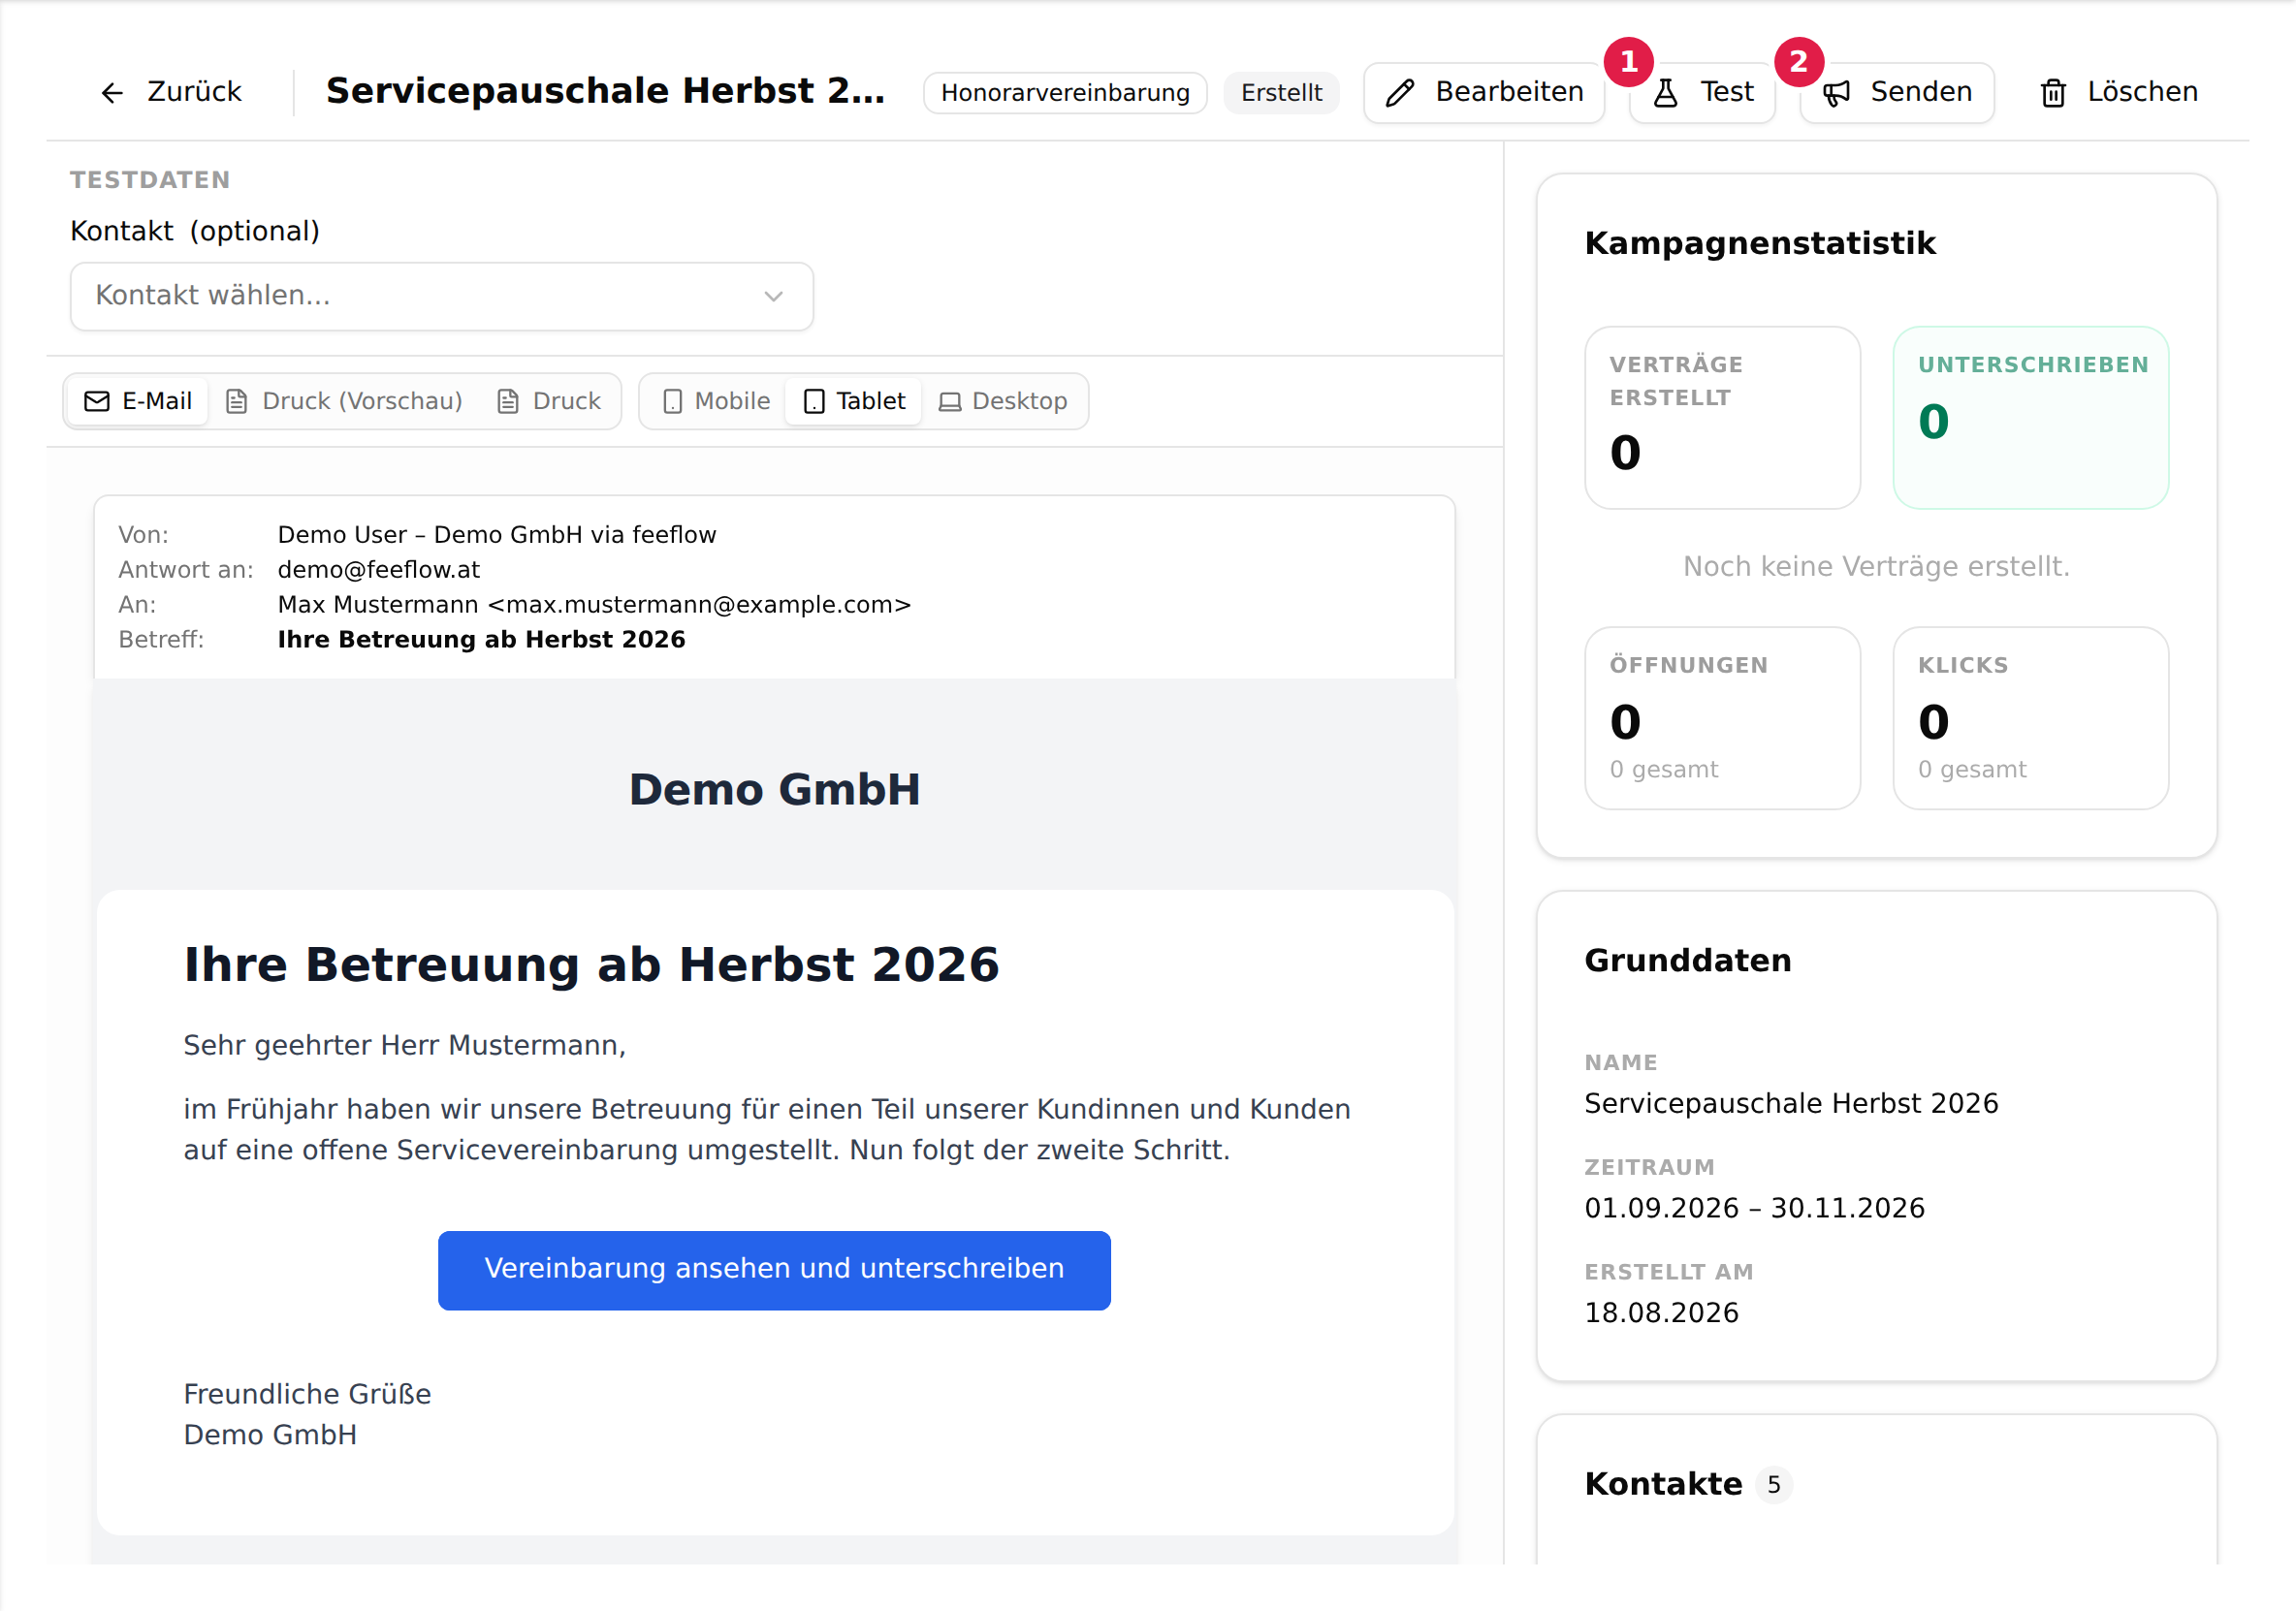2296x1611 pixels.
Task: Click the Zeitraum value 01.09.2026 – 30.11.2026
Action: [x=1755, y=1208]
